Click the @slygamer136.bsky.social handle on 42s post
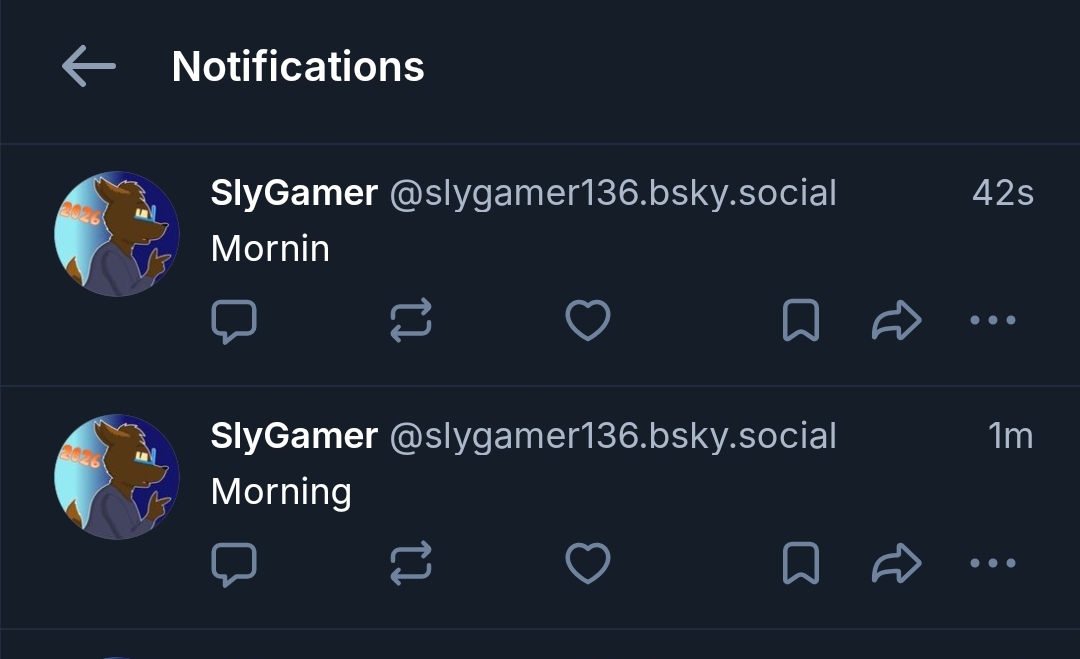The width and height of the screenshot is (1080, 659). coord(612,193)
